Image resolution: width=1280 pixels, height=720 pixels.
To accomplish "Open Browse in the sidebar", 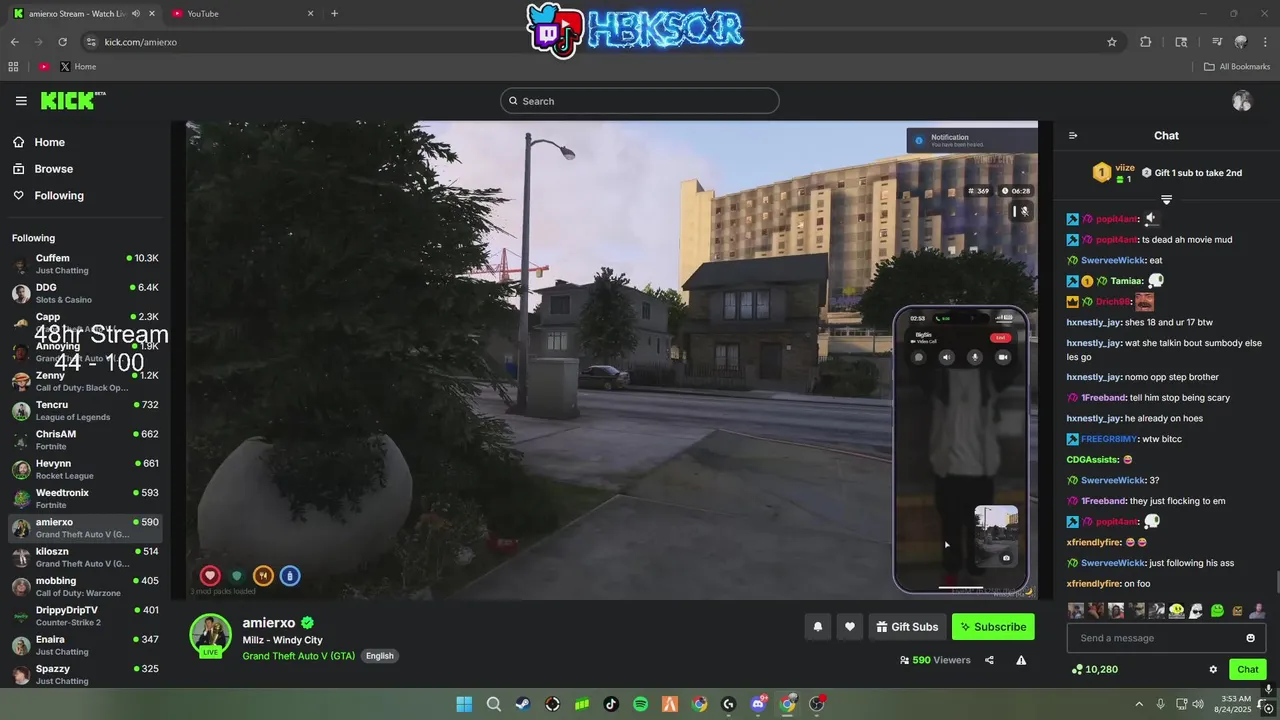I will 53,169.
